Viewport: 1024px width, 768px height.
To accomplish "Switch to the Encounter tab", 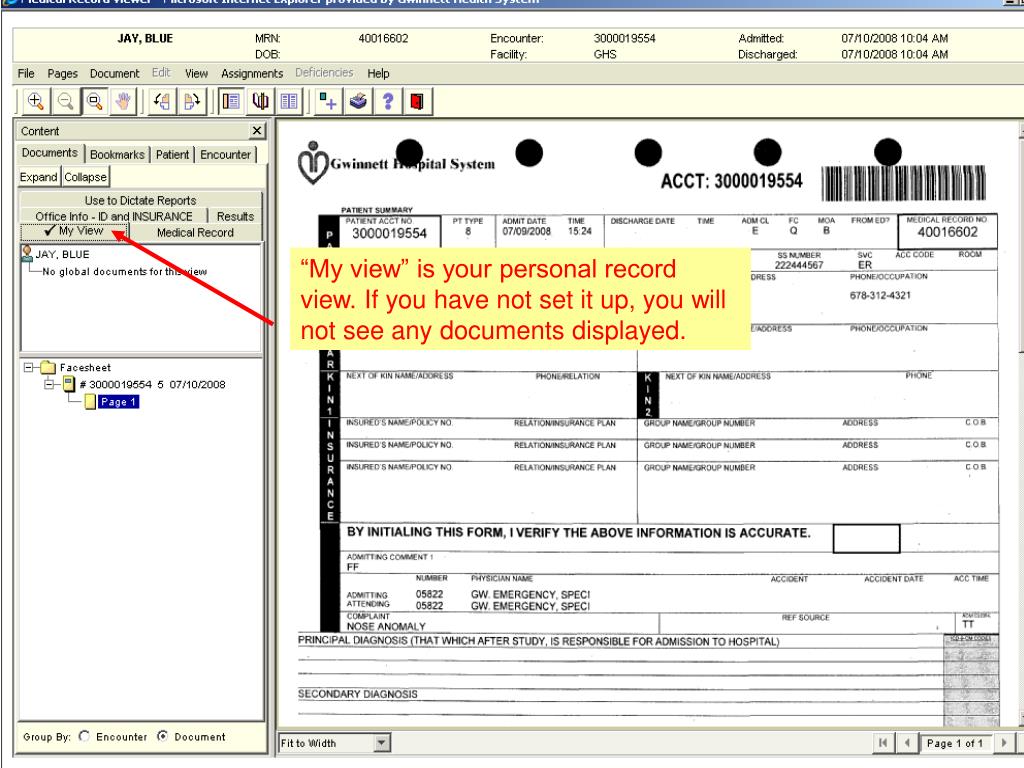I will (225, 155).
